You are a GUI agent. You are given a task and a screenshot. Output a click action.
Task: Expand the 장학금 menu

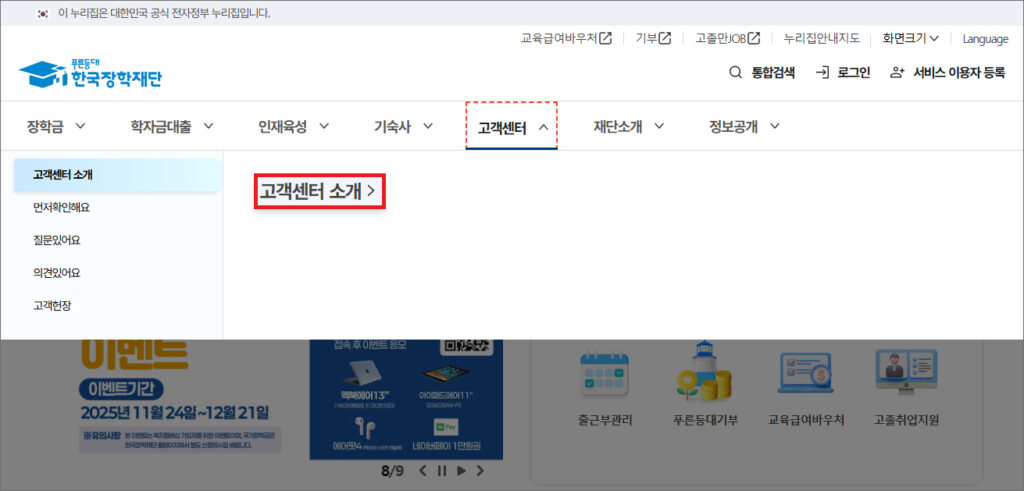coord(56,126)
